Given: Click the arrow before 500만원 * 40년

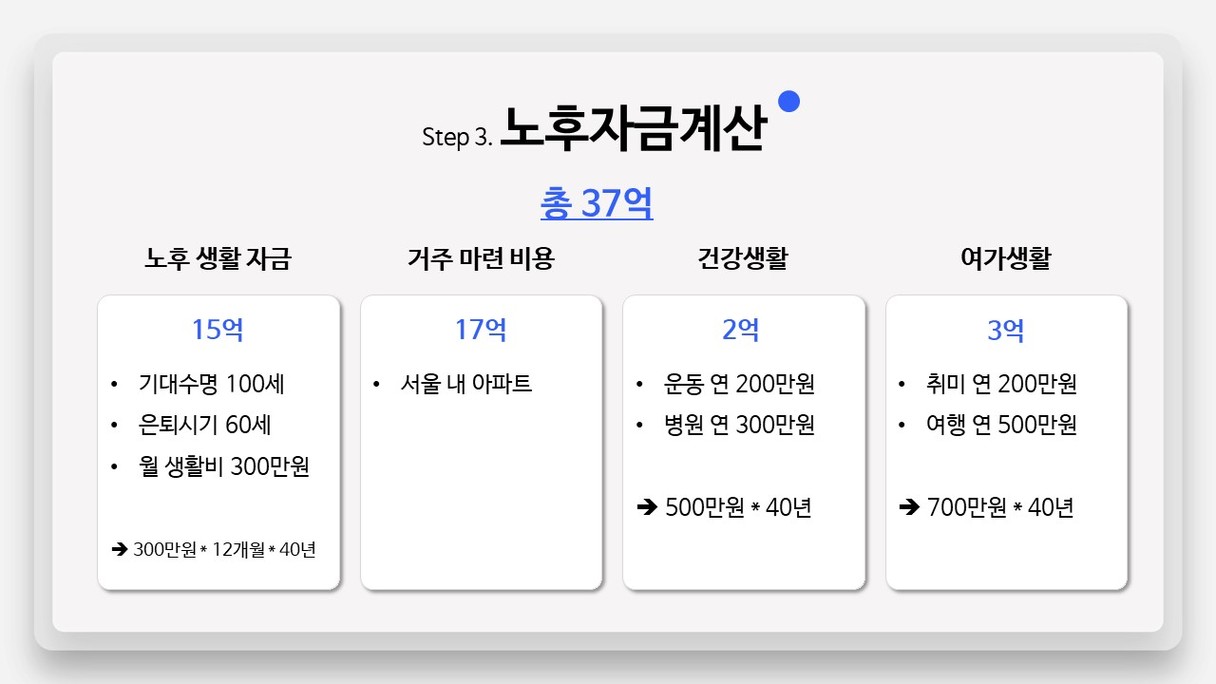Looking at the screenshot, I should [x=647, y=508].
